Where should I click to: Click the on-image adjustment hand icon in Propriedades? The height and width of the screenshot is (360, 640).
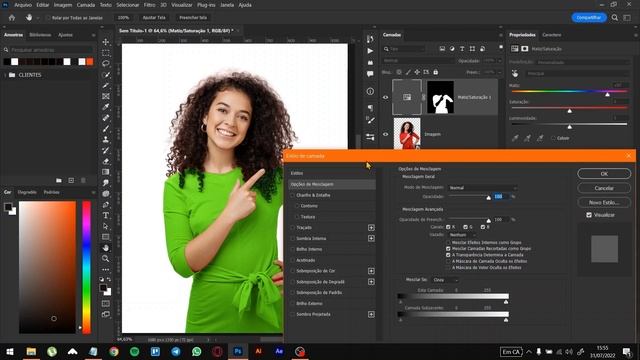(515, 73)
